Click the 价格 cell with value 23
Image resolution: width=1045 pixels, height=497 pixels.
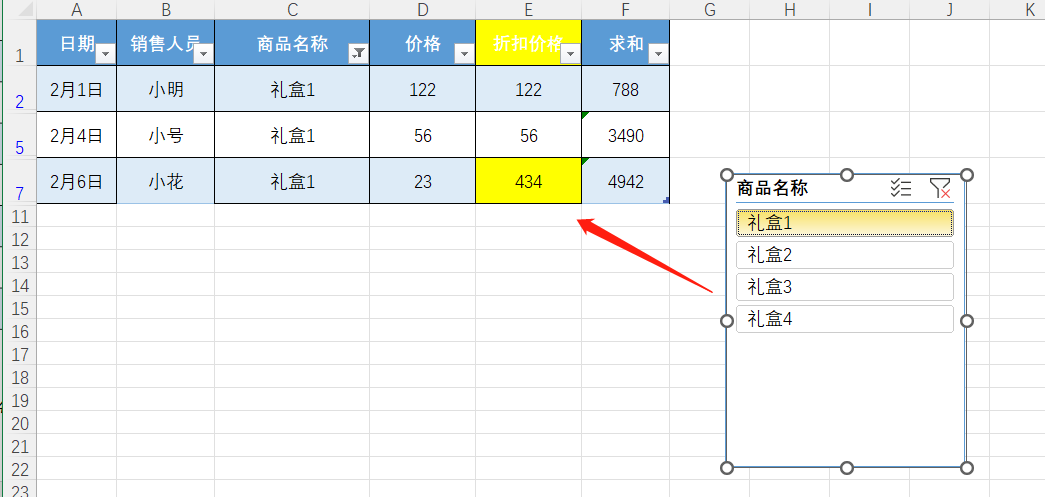[x=423, y=181]
